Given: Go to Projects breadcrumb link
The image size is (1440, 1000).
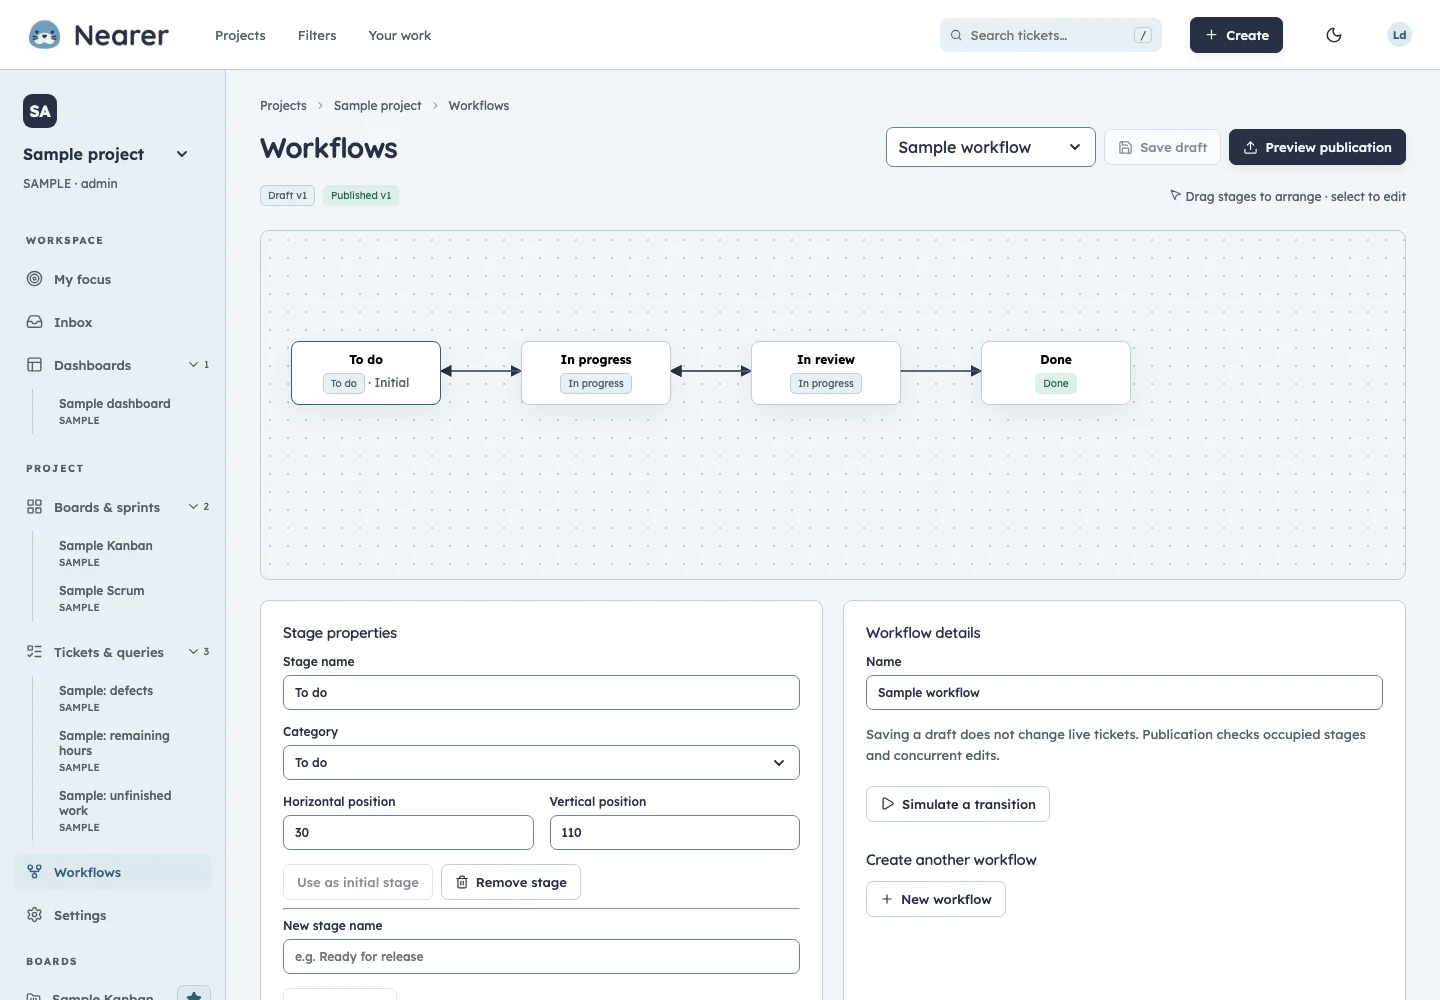Looking at the screenshot, I should click(x=283, y=105).
